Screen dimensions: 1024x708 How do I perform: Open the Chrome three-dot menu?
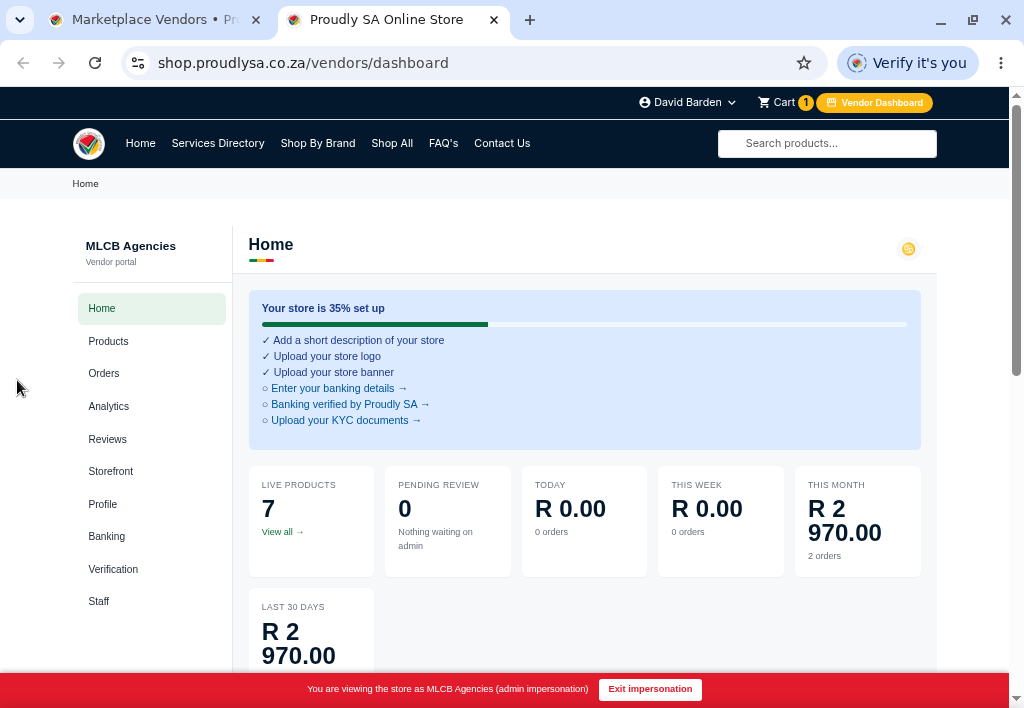coord(1000,63)
